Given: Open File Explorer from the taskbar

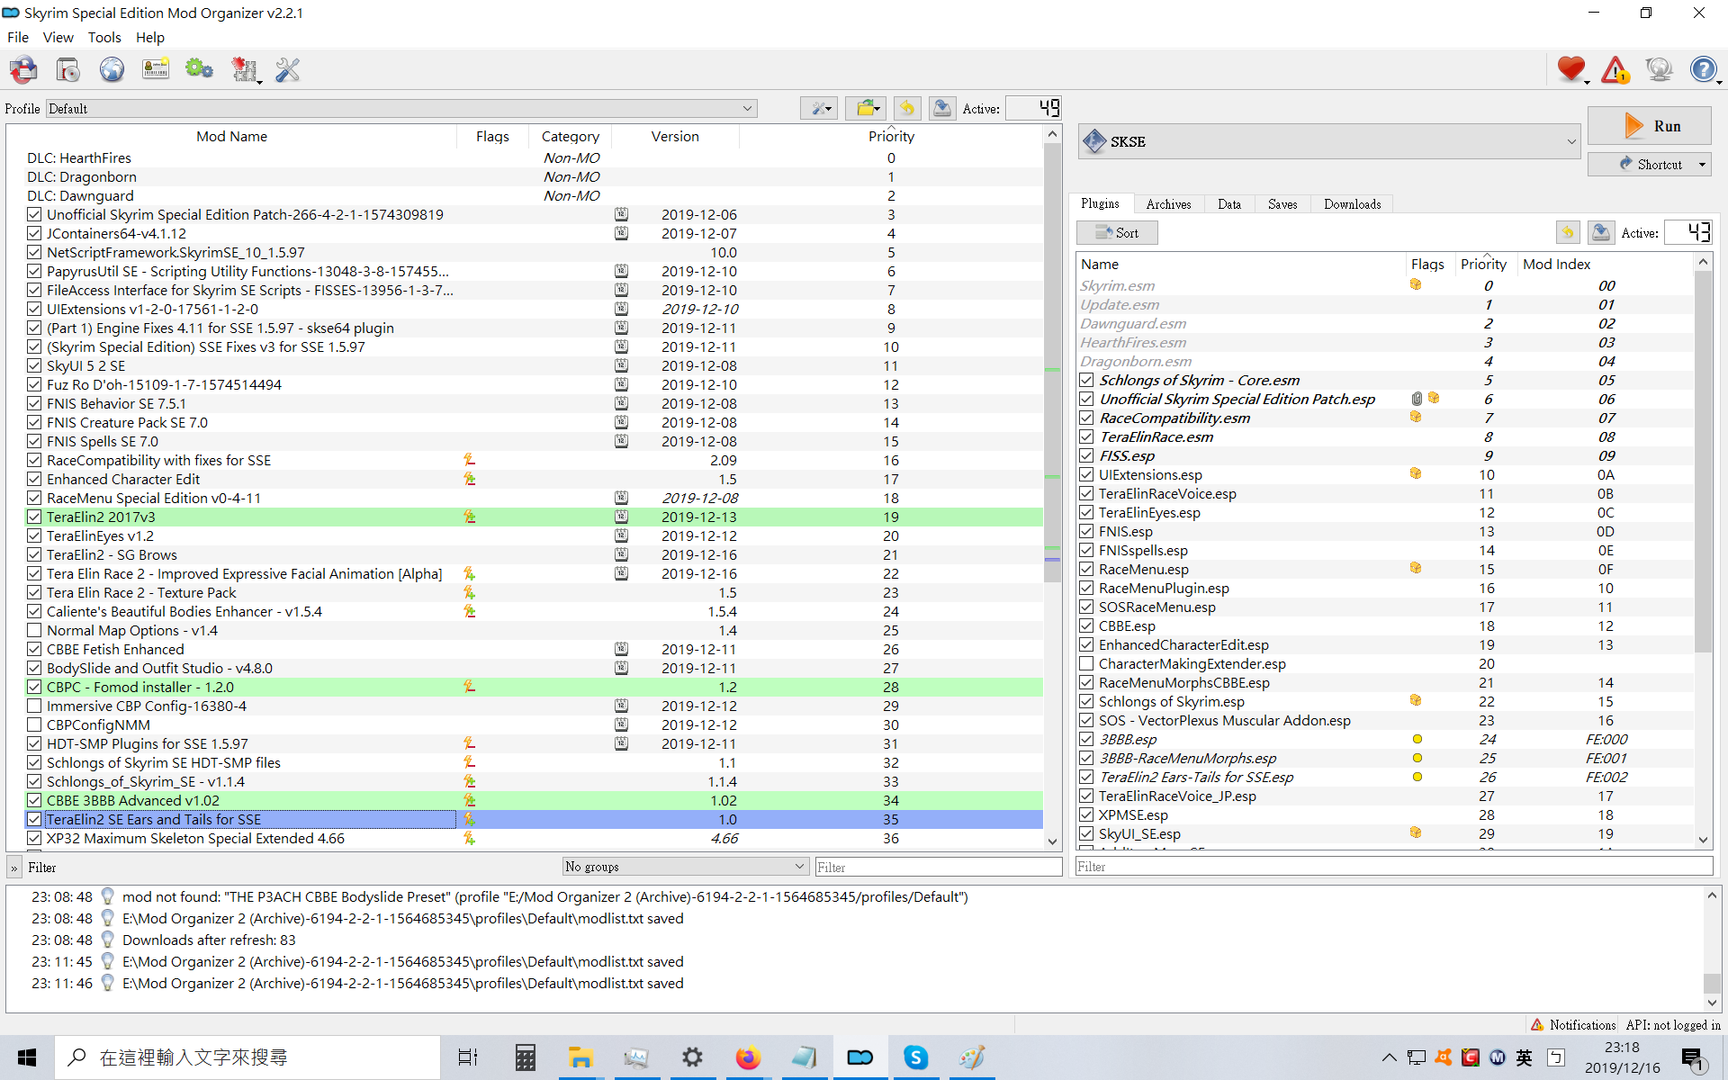Looking at the screenshot, I should (580, 1057).
